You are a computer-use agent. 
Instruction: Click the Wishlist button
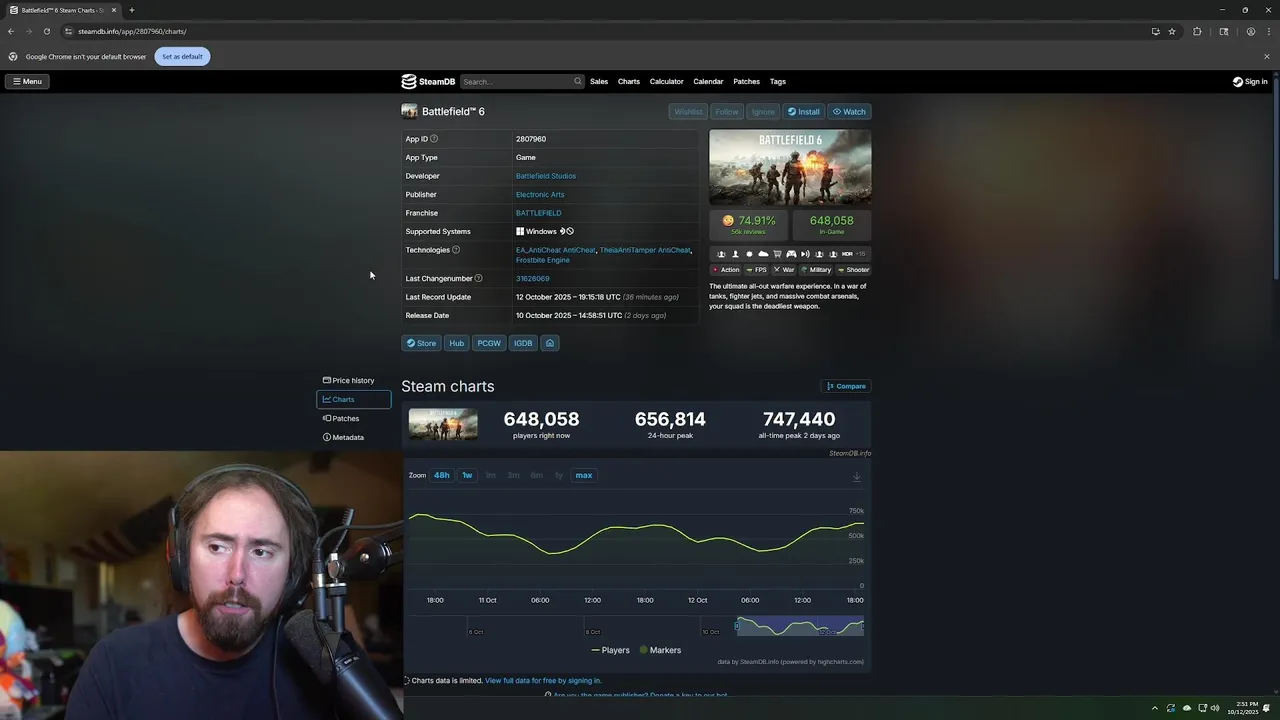(x=687, y=112)
